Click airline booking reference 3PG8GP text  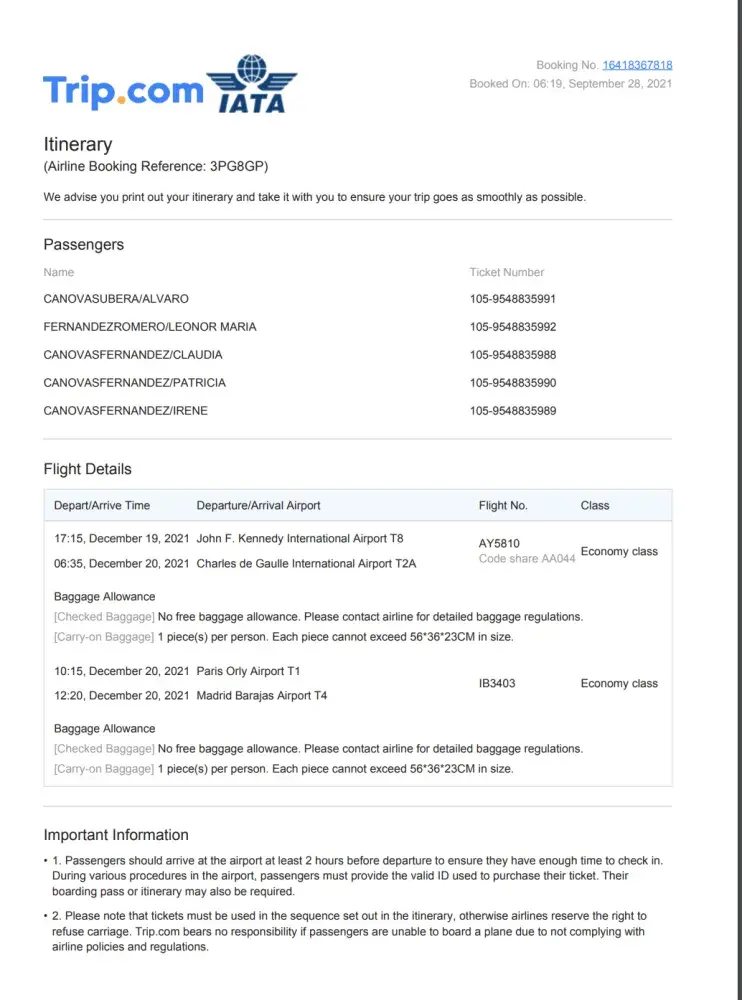tap(156, 166)
